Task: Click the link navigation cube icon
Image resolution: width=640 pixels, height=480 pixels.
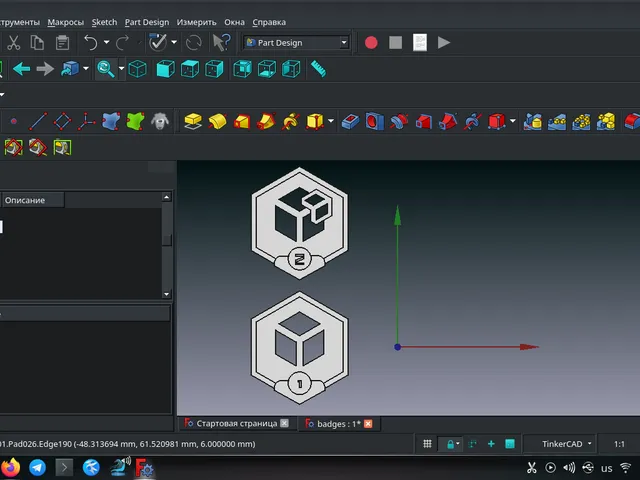Action: point(70,69)
